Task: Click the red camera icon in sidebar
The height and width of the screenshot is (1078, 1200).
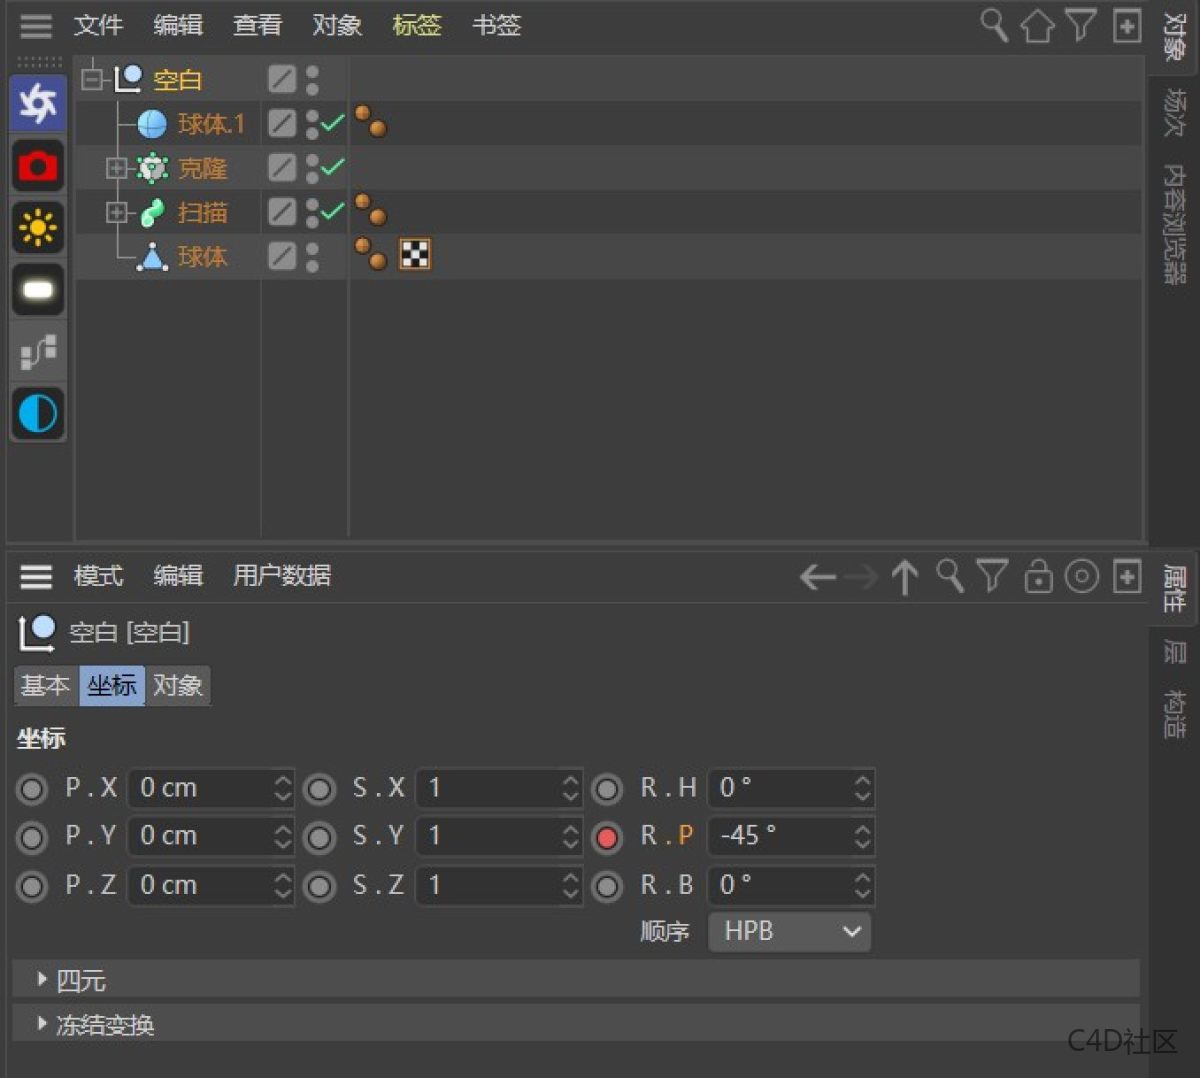Action: pyautogui.click(x=38, y=165)
